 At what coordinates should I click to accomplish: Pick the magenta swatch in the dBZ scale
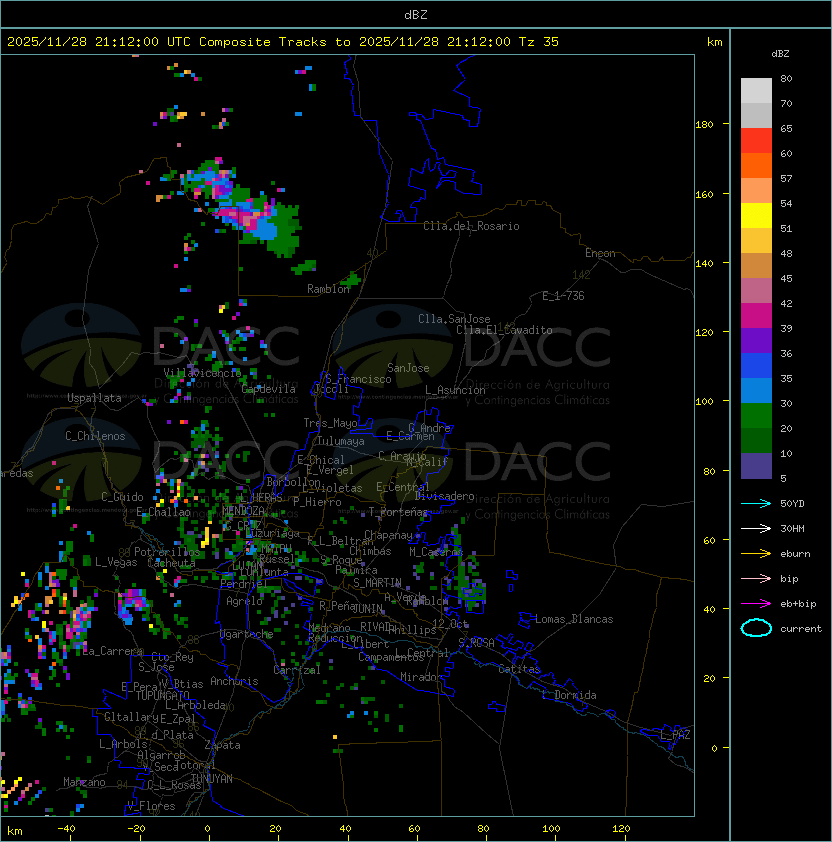[x=756, y=316]
